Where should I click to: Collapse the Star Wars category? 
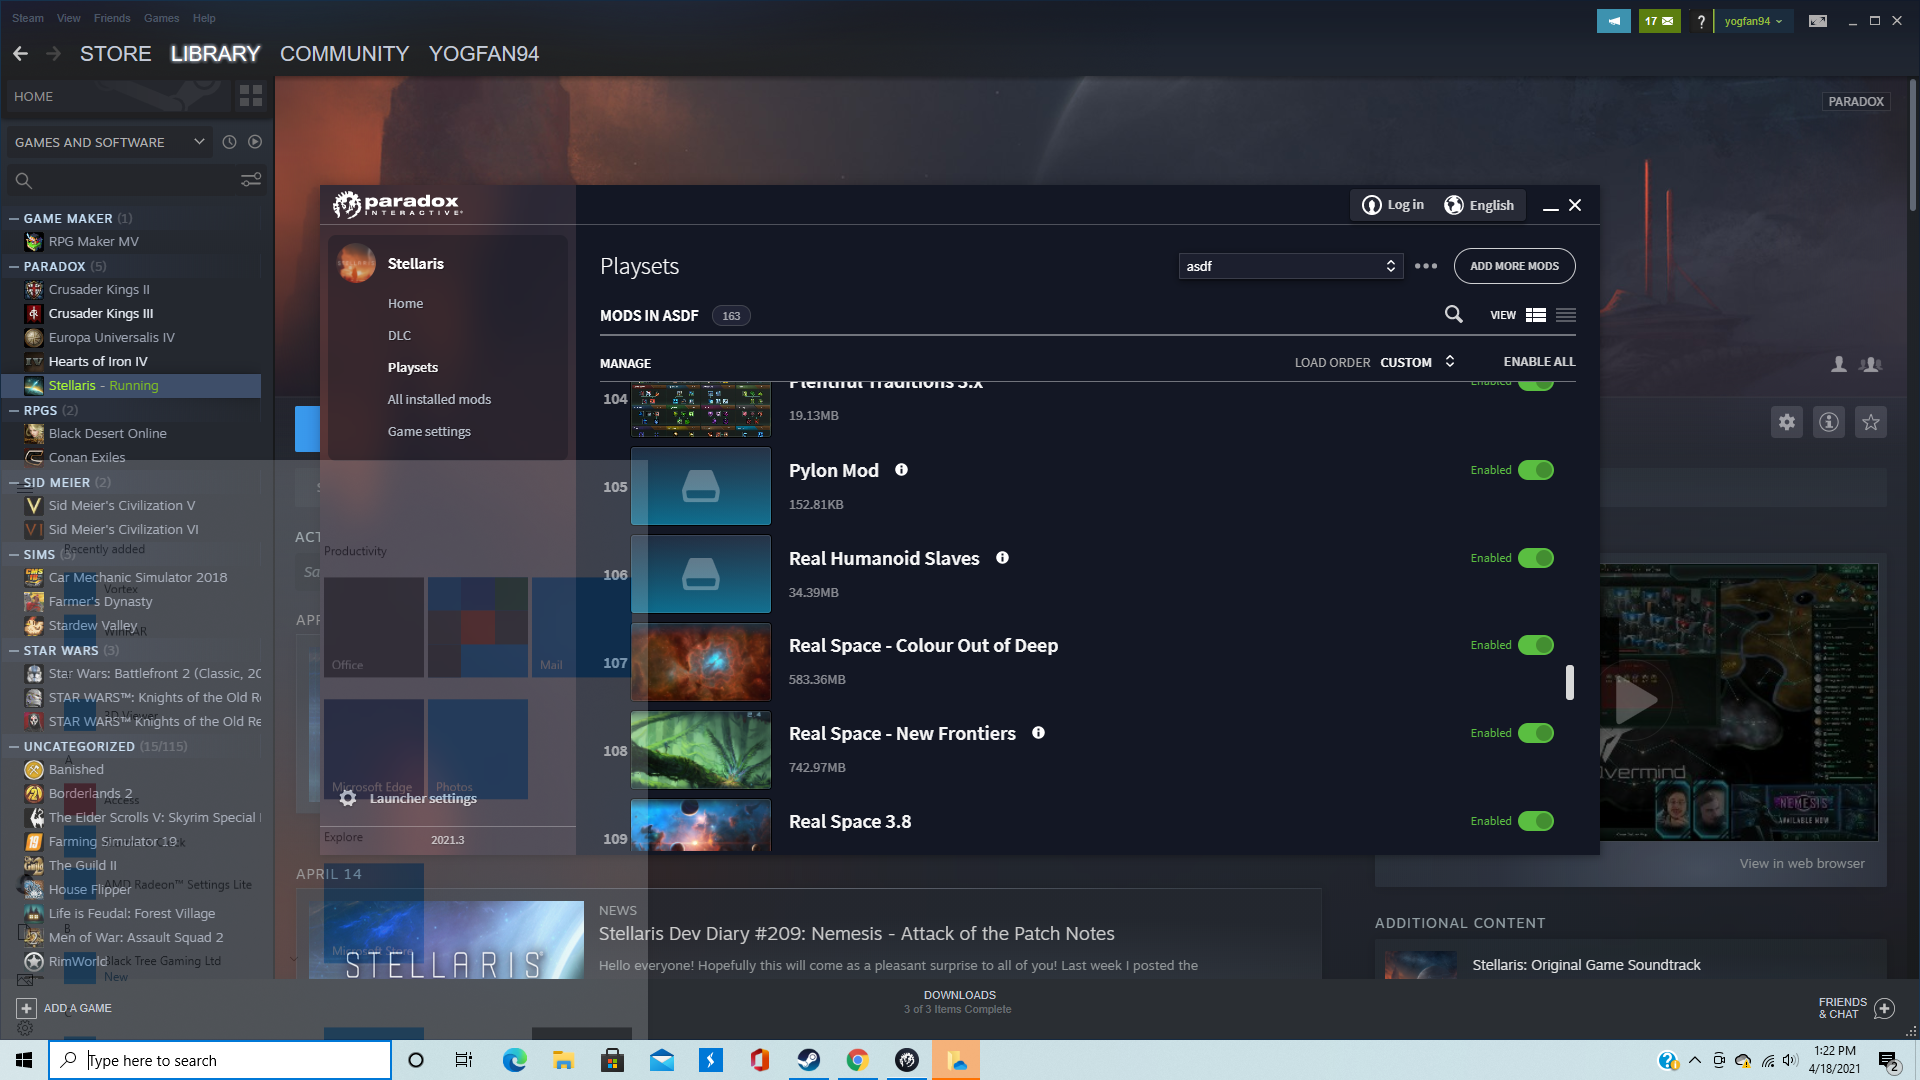click(14, 650)
